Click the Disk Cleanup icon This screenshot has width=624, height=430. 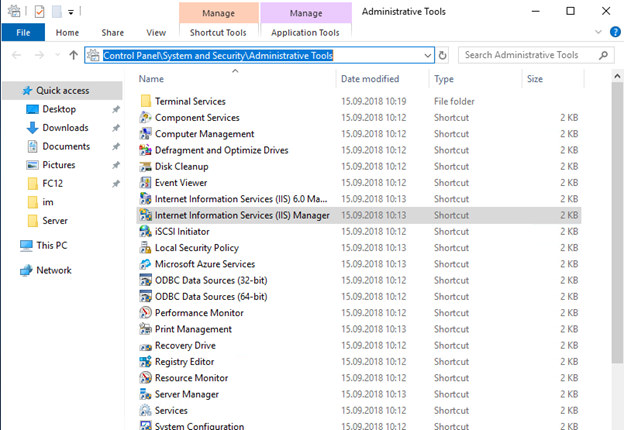[x=146, y=166]
